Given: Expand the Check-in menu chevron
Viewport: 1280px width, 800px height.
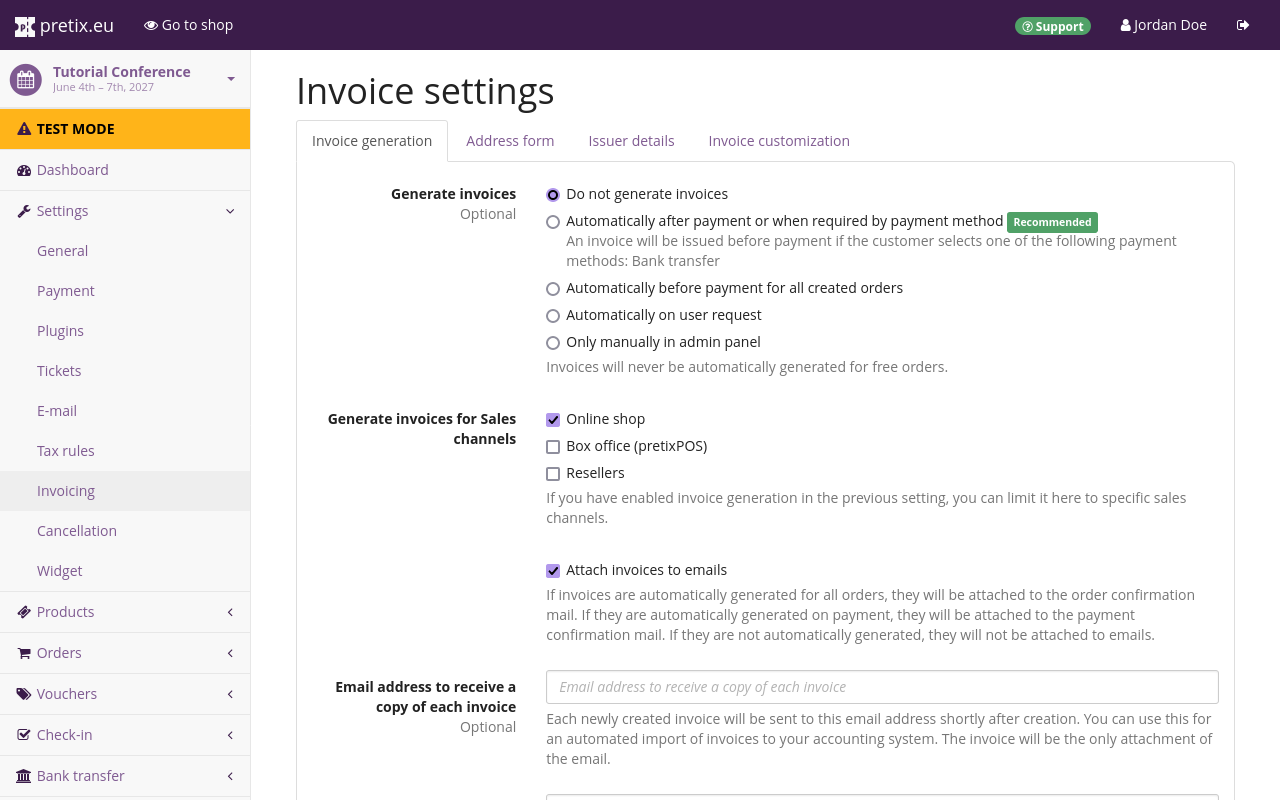Looking at the screenshot, I should pyautogui.click(x=230, y=735).
